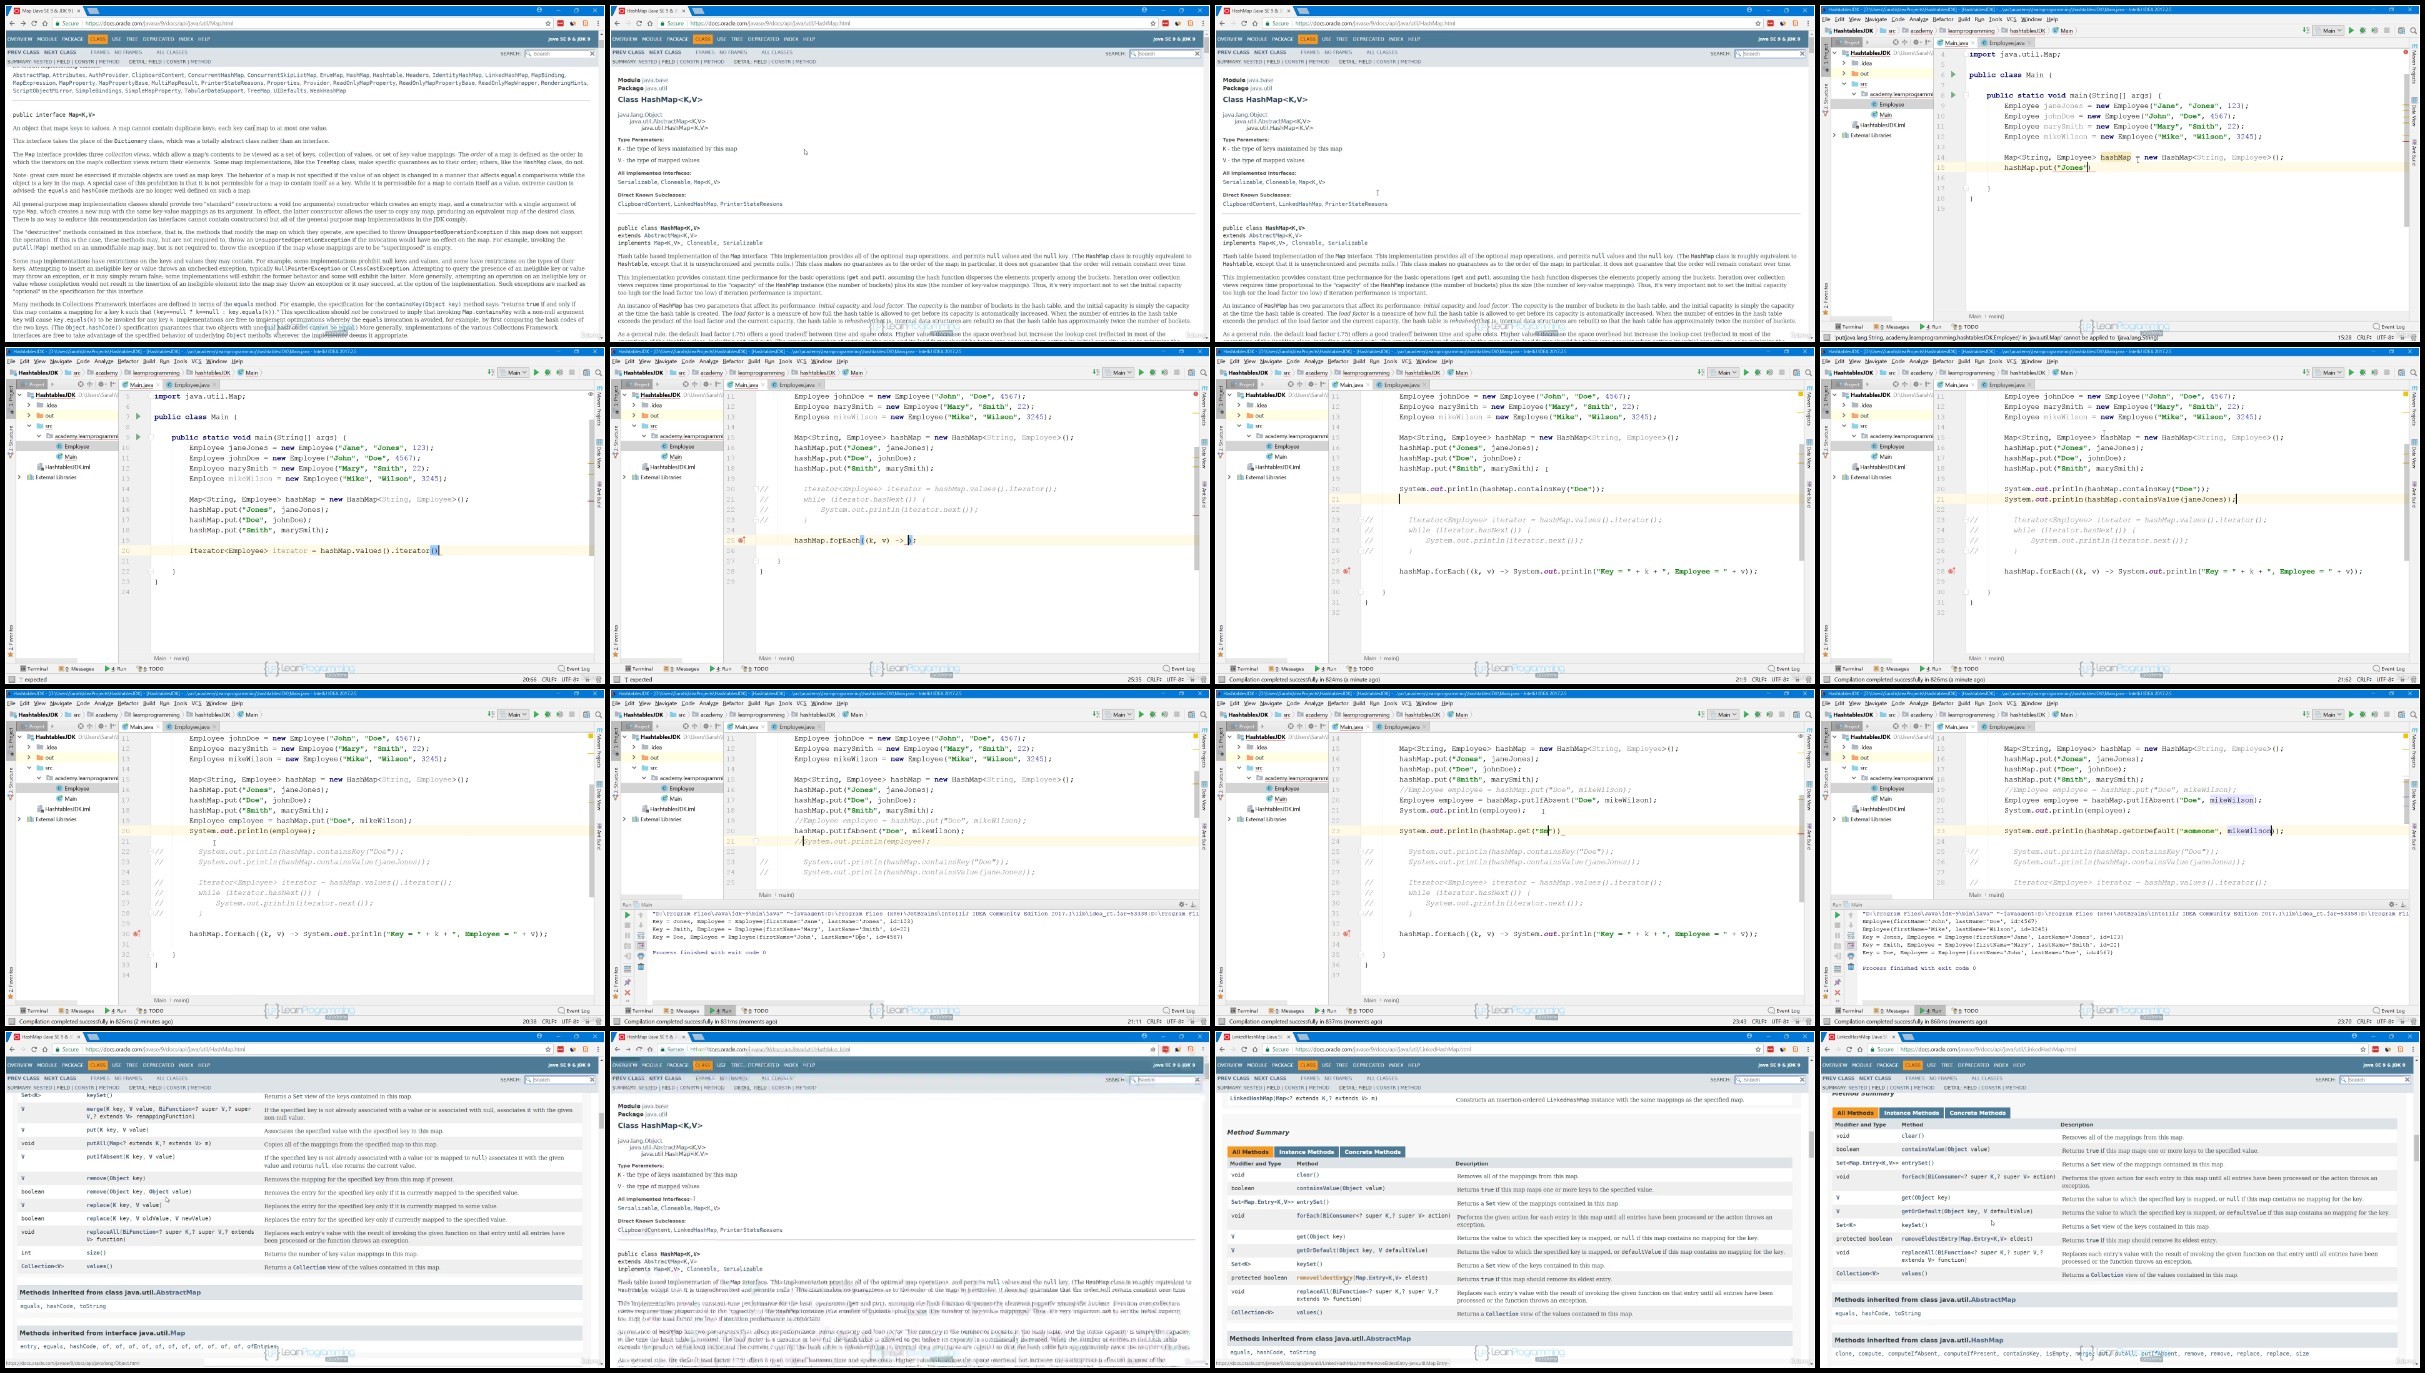Click Print icon in Key-lines-only Run console
The height and width of the screenshot is (1373, 2425).
(x=641, y=956)
